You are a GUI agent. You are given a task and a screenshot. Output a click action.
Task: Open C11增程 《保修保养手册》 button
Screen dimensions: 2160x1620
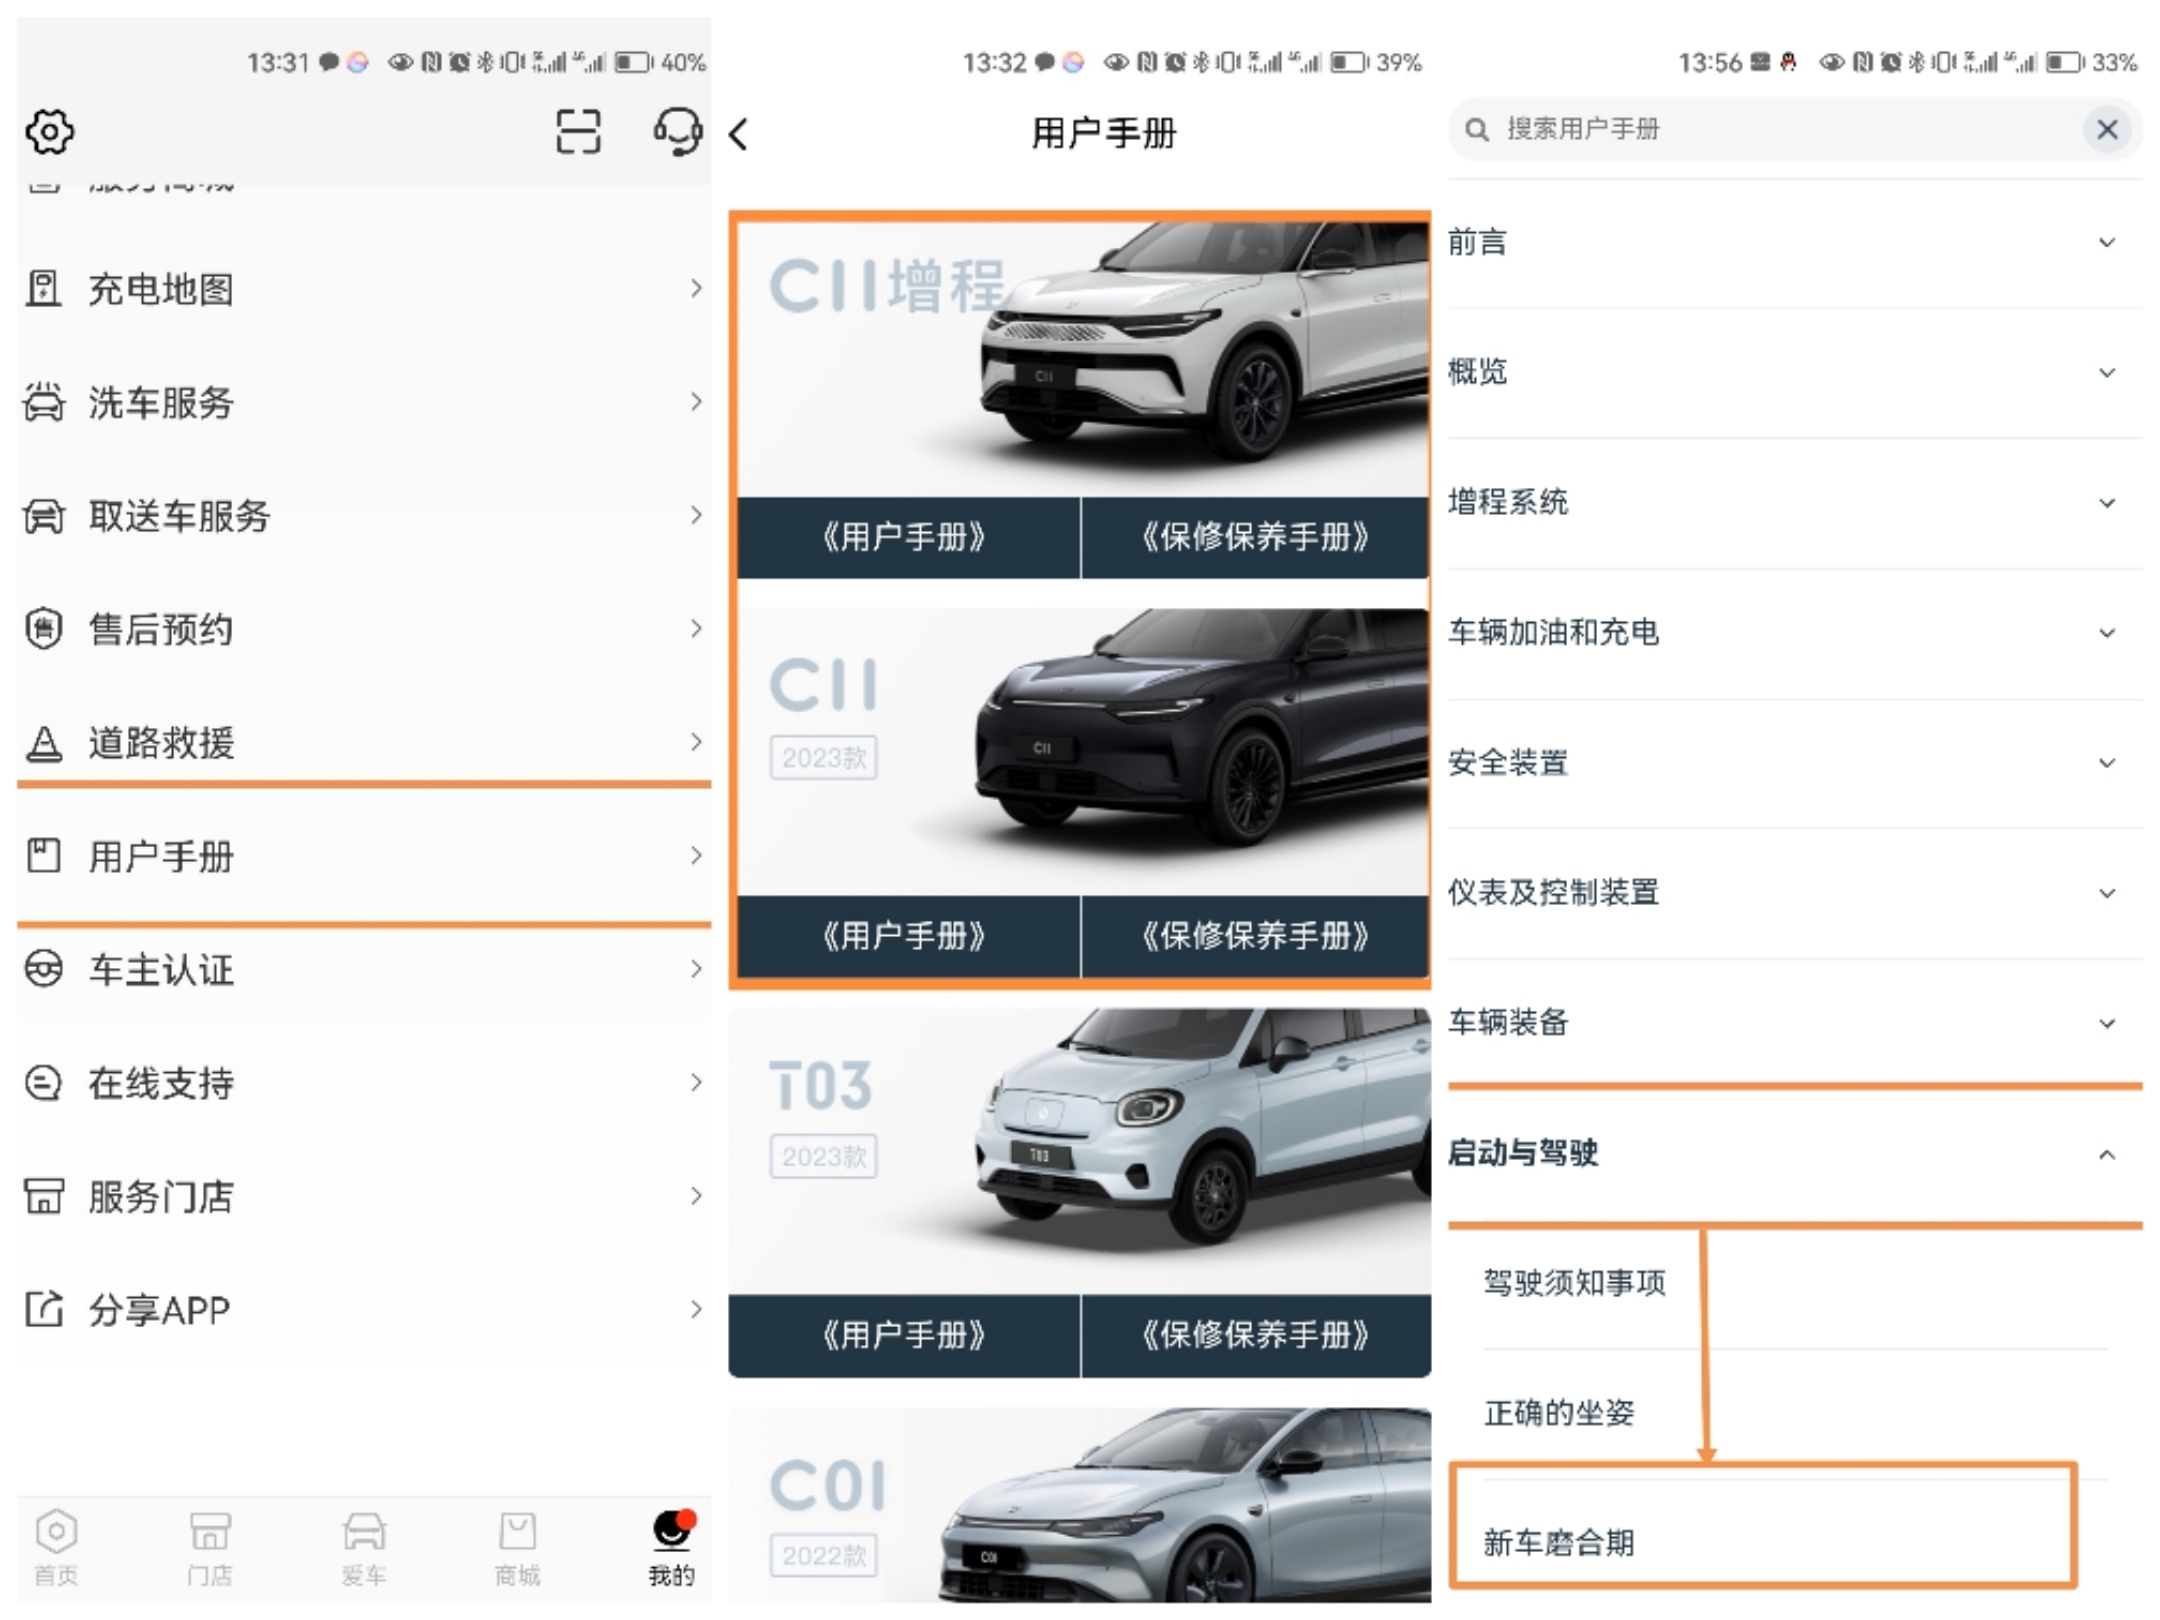pyautogui.click(x=1255, y=538)
